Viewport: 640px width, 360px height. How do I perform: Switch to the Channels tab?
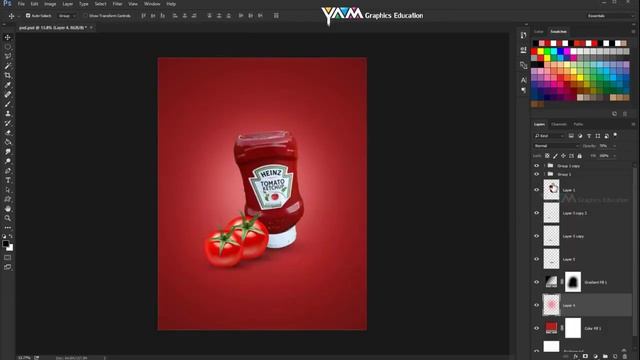pyautogui.click(x=559, y=124)
